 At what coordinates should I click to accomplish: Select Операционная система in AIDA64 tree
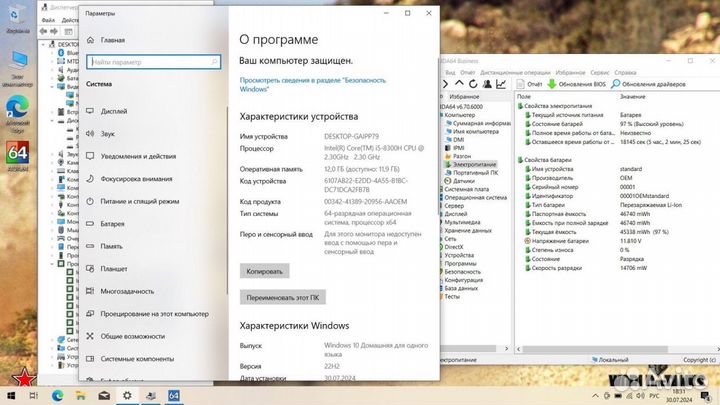coord(475,197)
